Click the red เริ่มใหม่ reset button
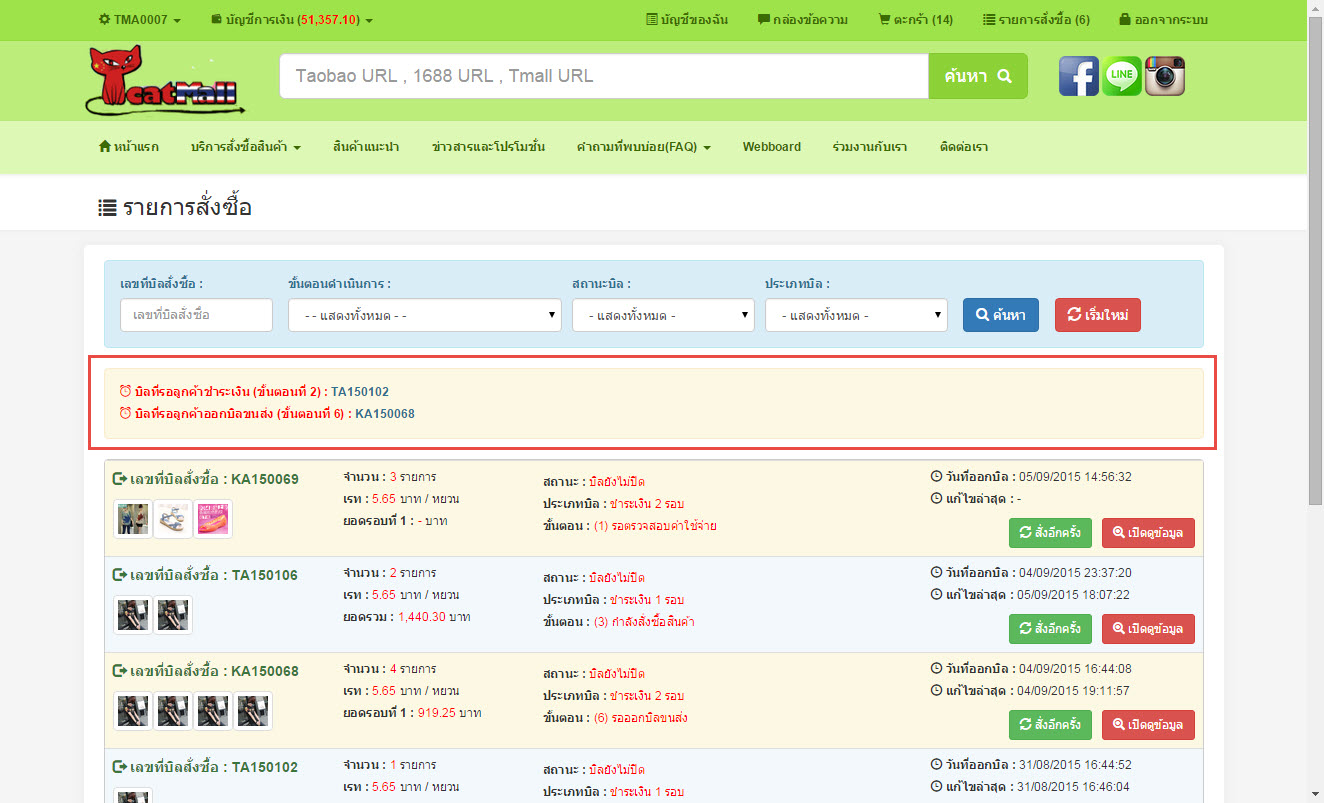The height and width of the screenshot is (803, 1324). coord(1097,315)
